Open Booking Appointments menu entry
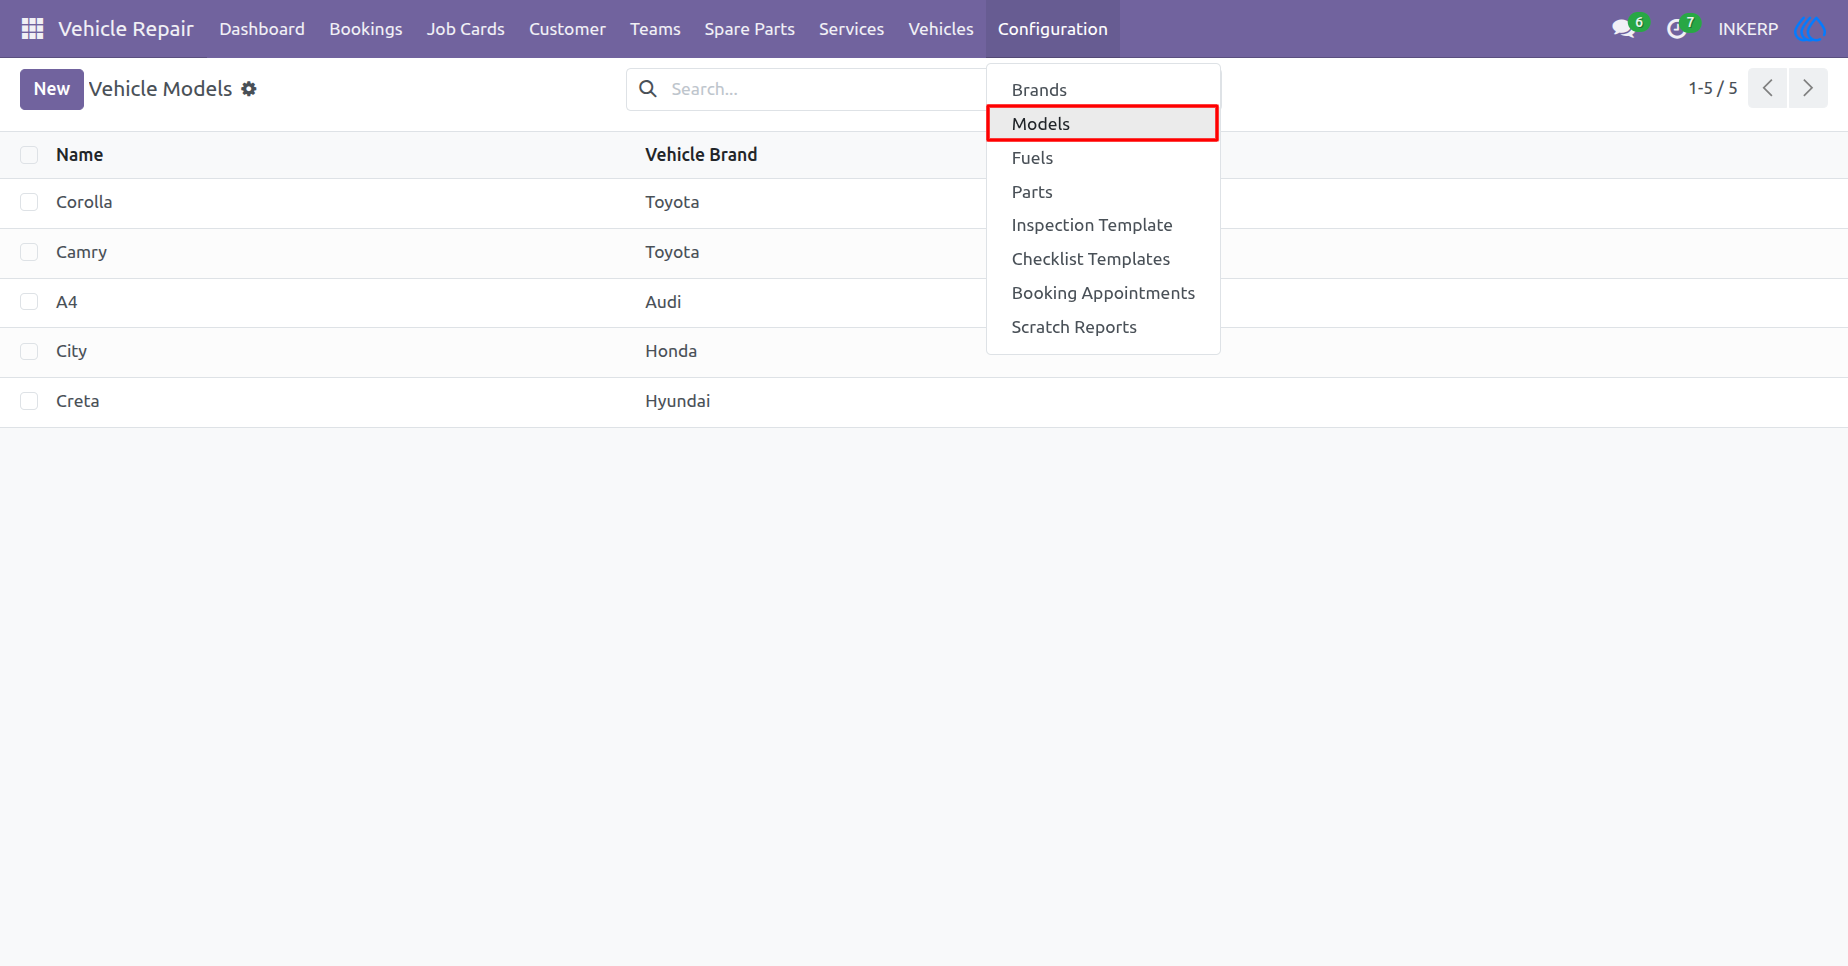The width and height of the screenshot is (1848, 966). coord(1103,293)
